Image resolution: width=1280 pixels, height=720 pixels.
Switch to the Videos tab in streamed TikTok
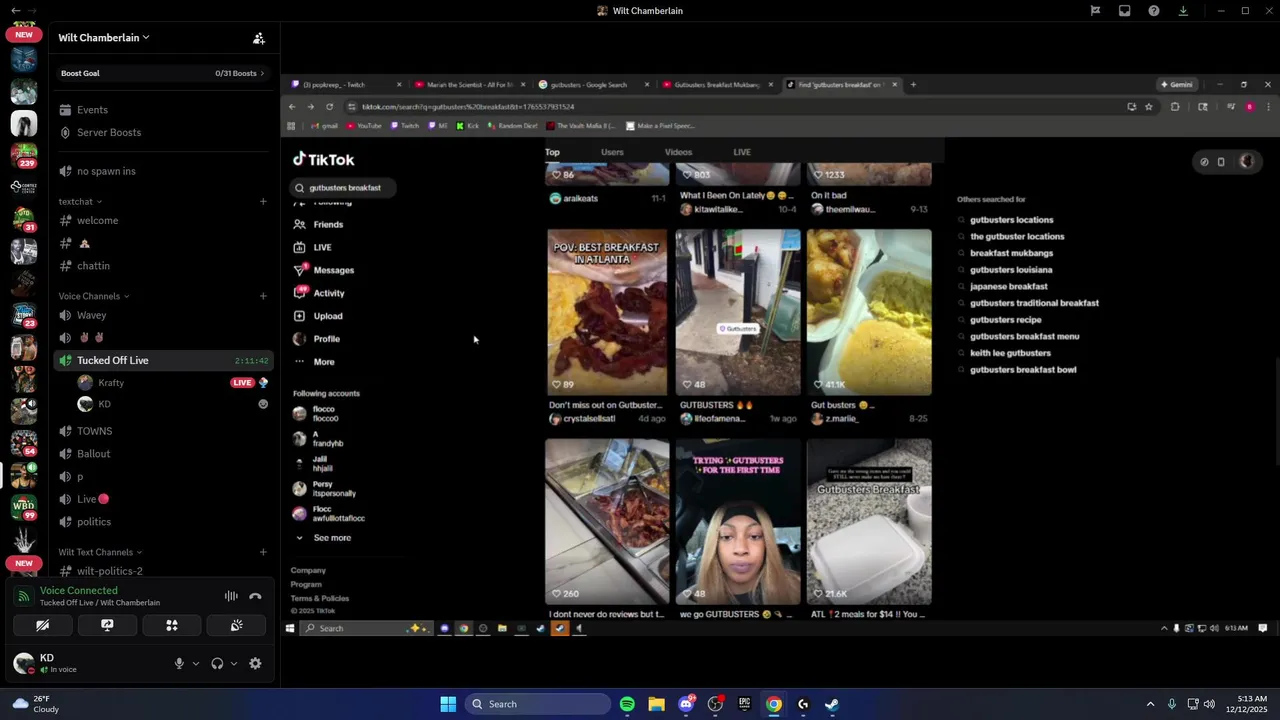coord(678,152)
